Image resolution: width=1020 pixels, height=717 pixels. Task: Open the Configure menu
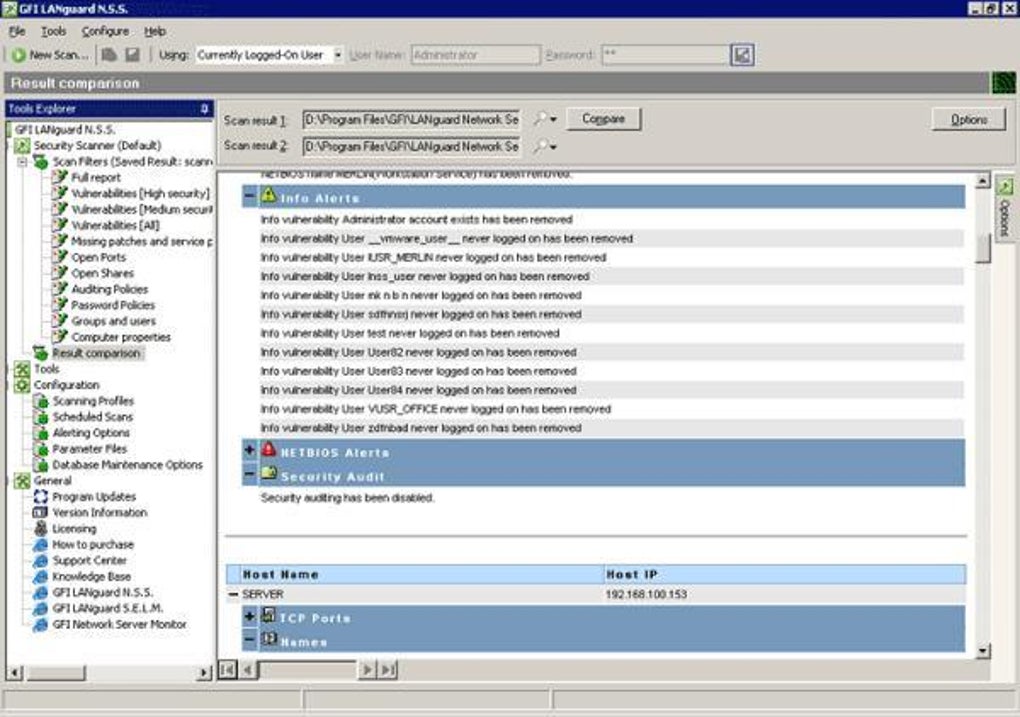point(105,31)
